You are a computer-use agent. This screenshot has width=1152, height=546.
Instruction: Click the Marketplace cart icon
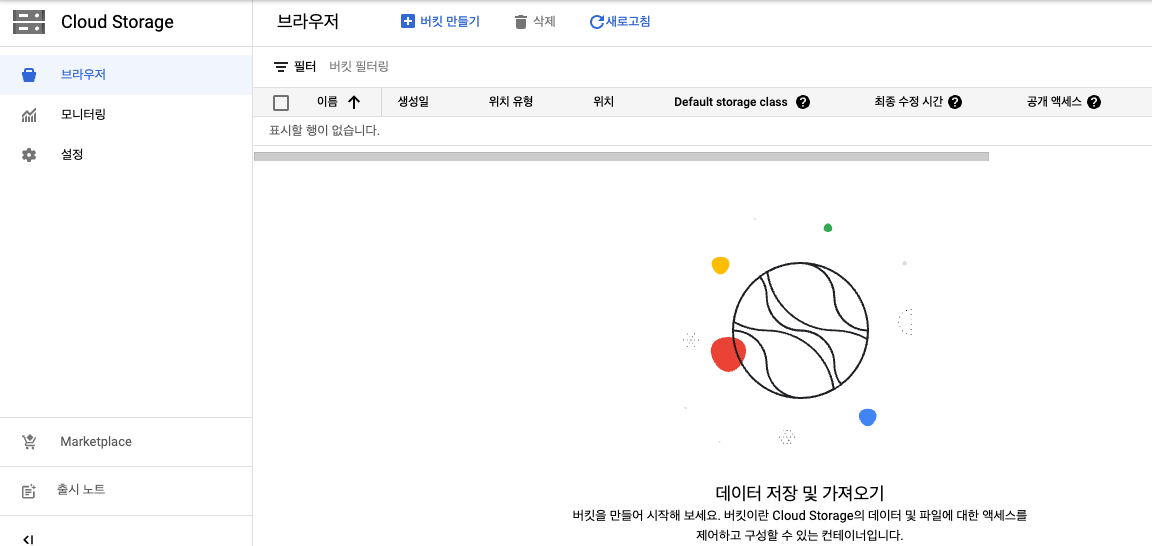pyautogui.click(x=29, y=442)
